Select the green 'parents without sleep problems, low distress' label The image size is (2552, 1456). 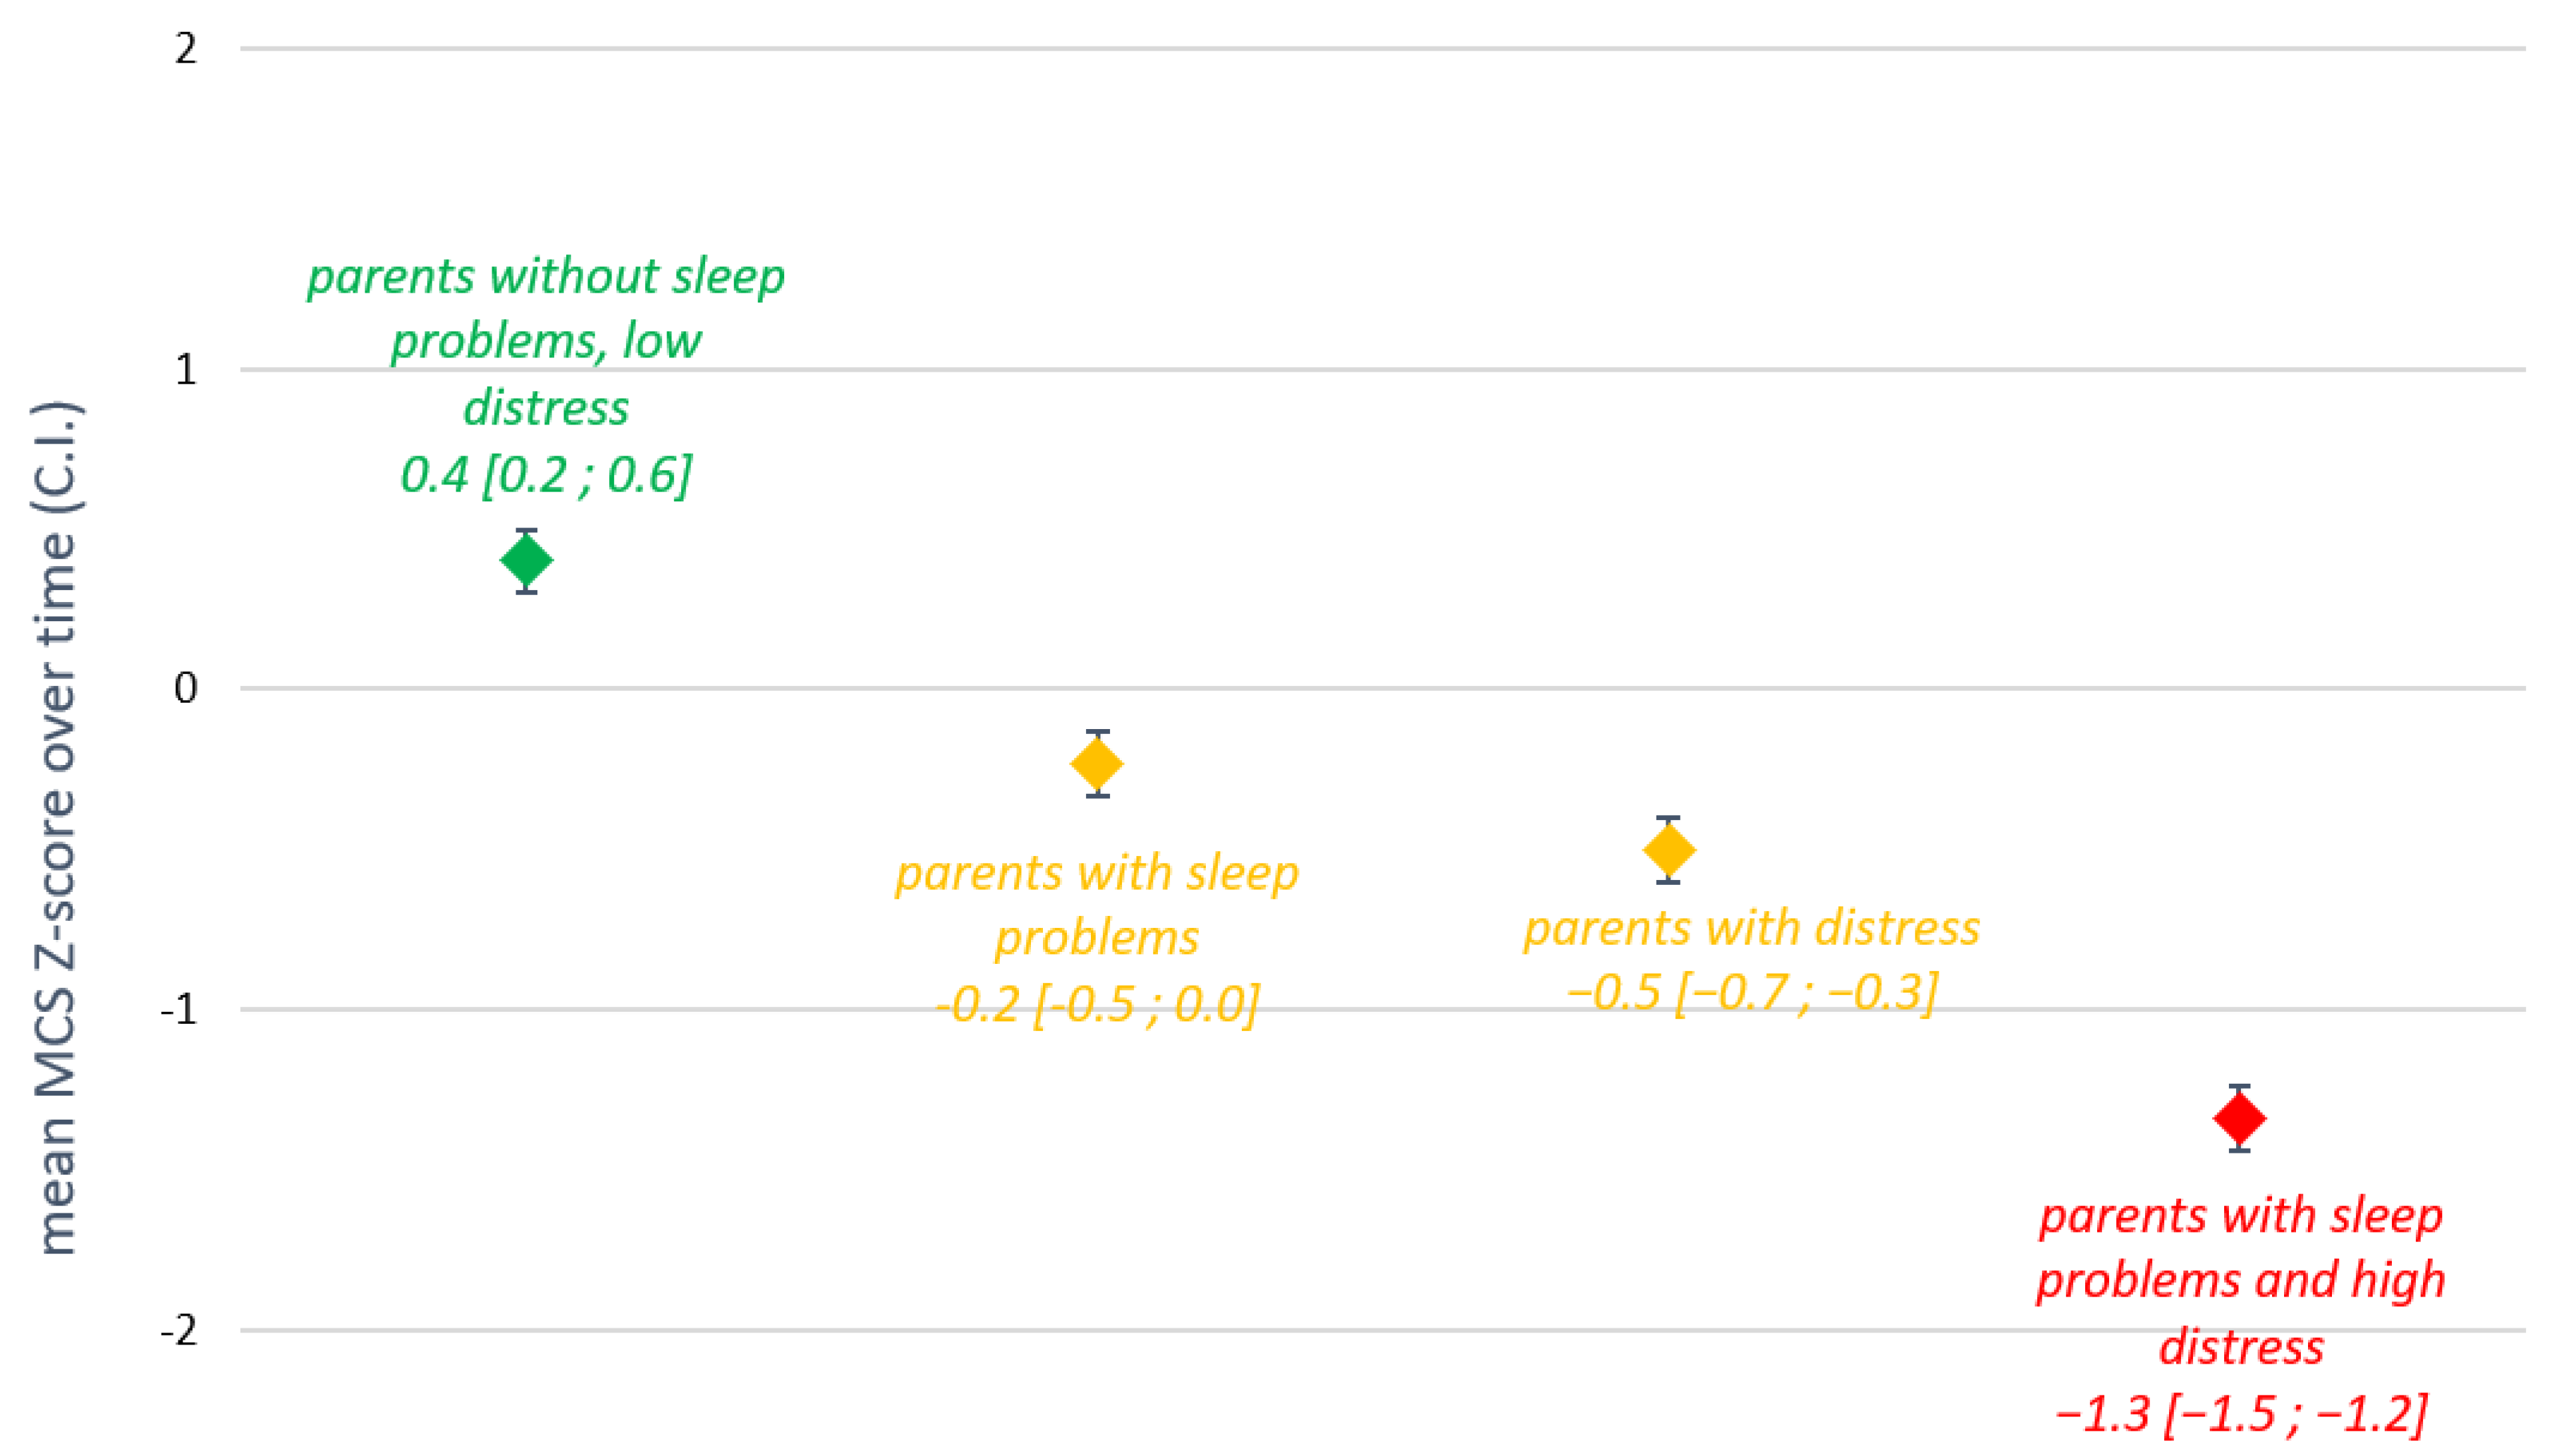tap(546, 341)
